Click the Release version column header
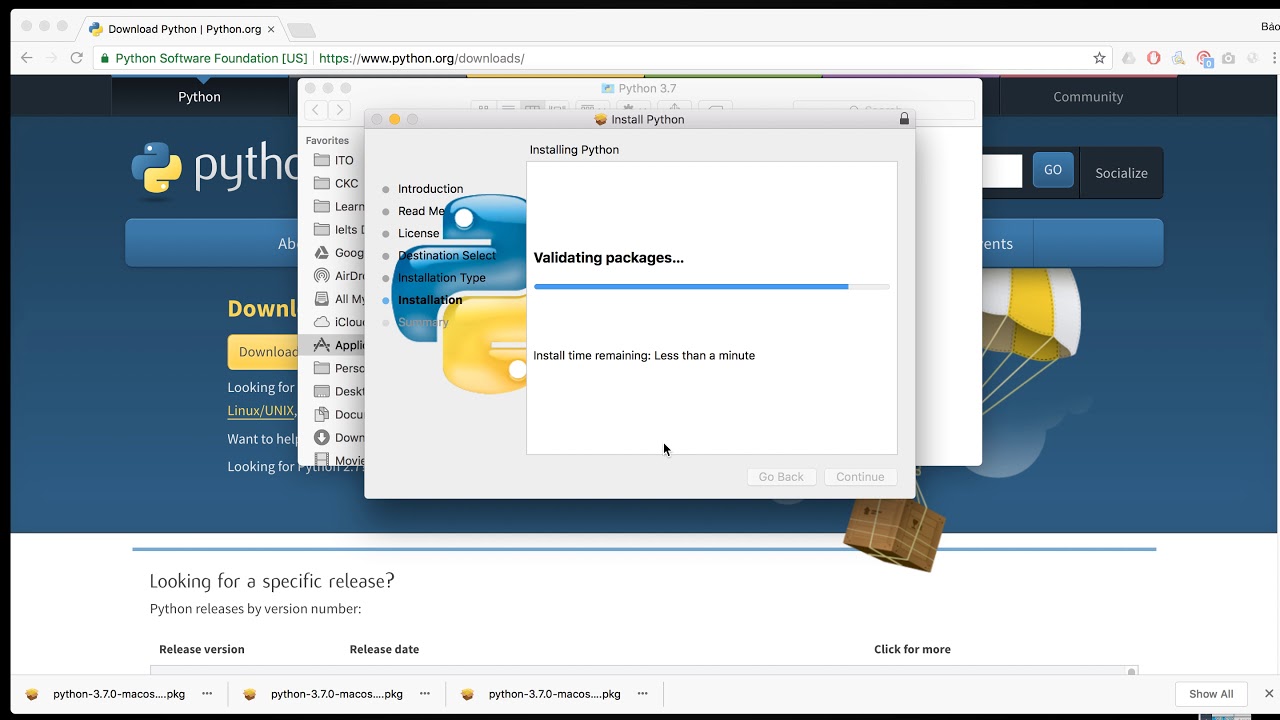The width and height of the screenshot is (1280, 720). (x=202, y=649)
